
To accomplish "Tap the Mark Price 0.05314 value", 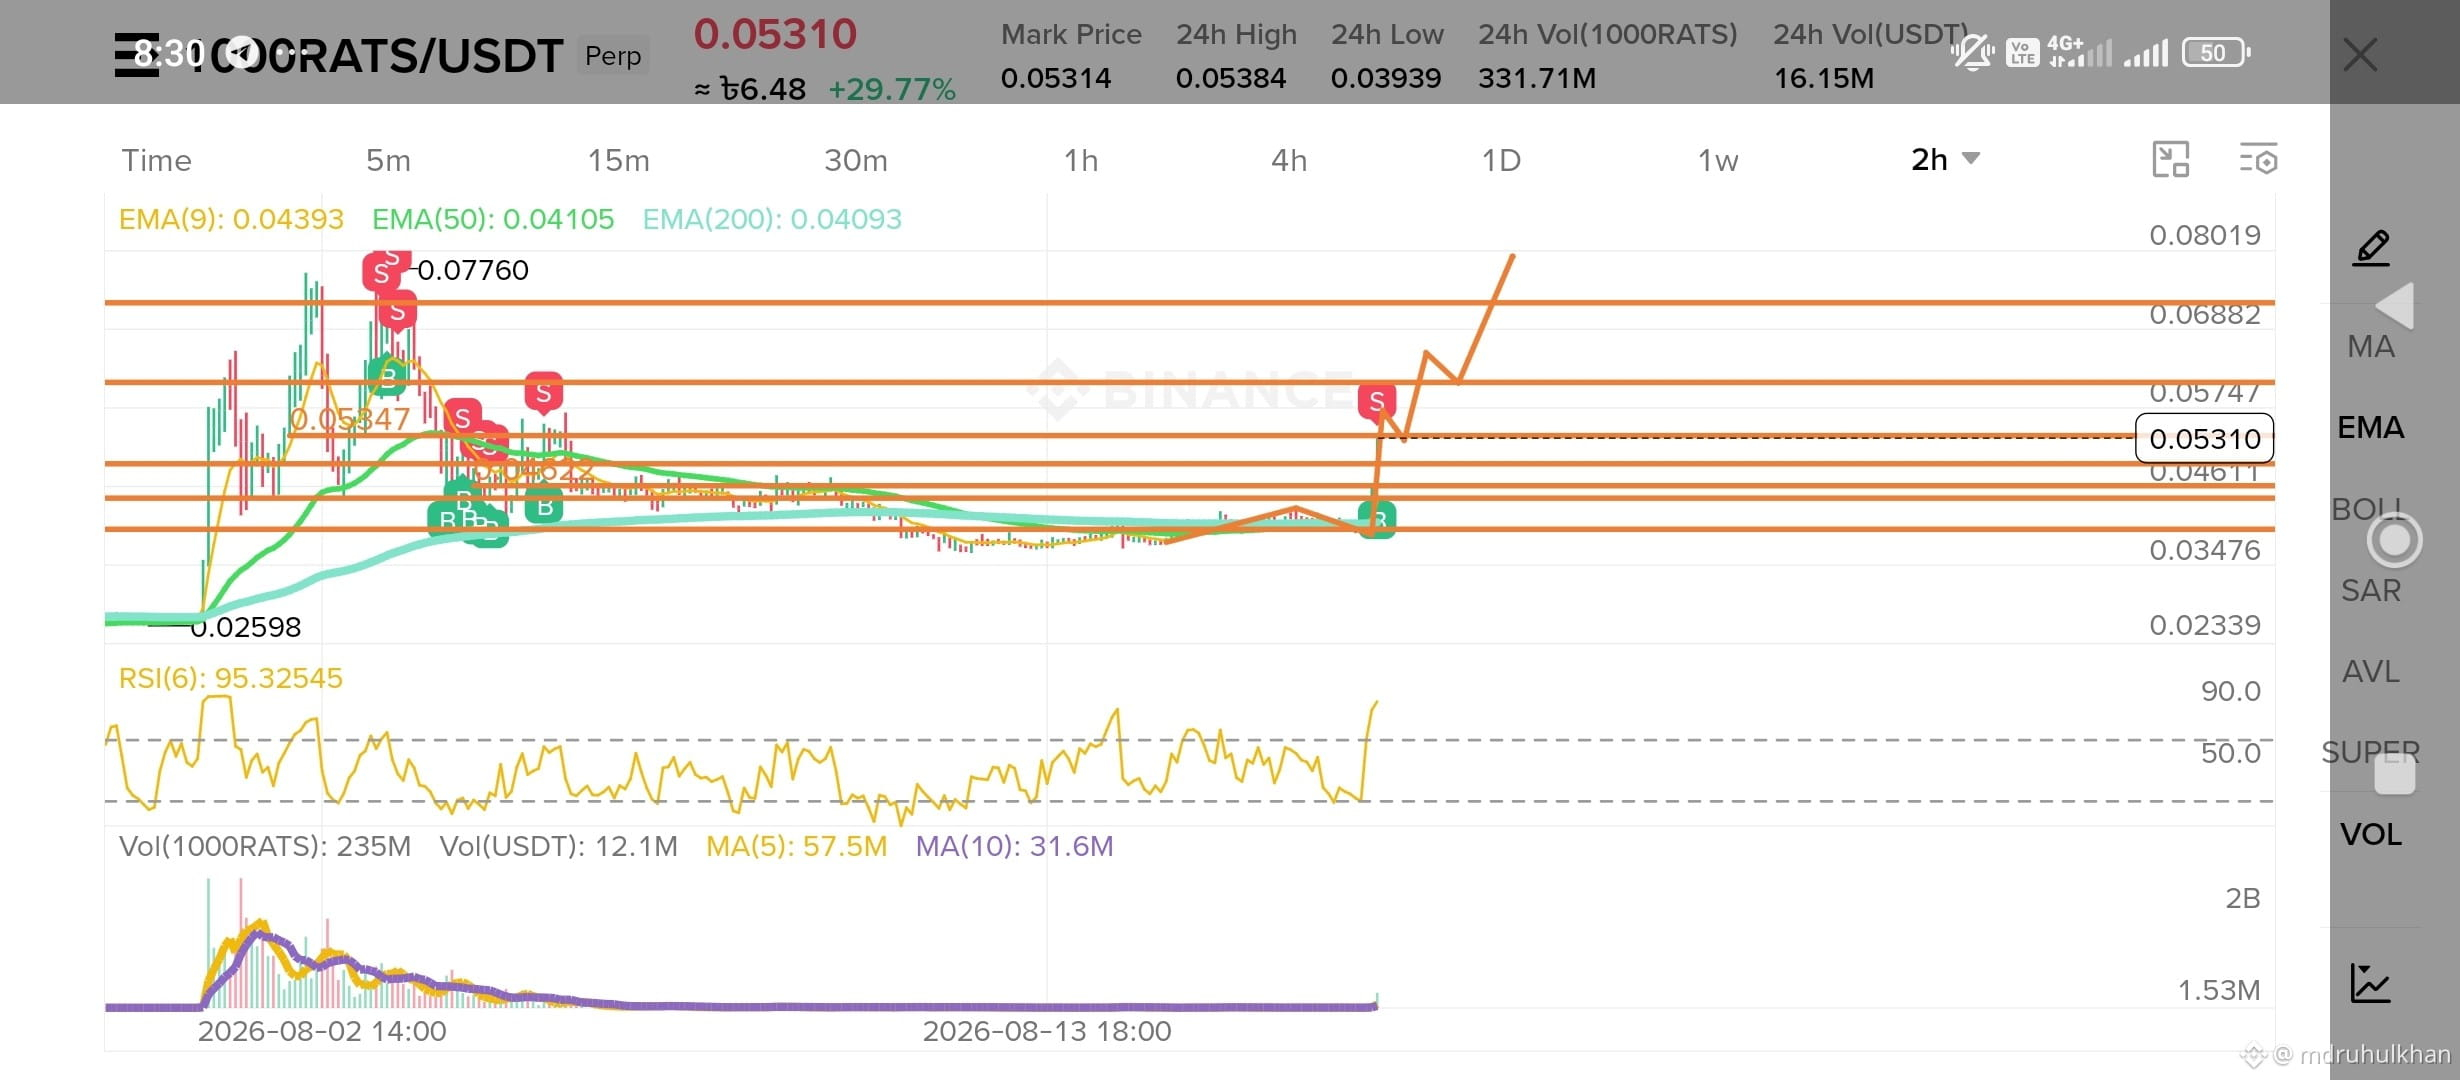I will [1056, 78].
